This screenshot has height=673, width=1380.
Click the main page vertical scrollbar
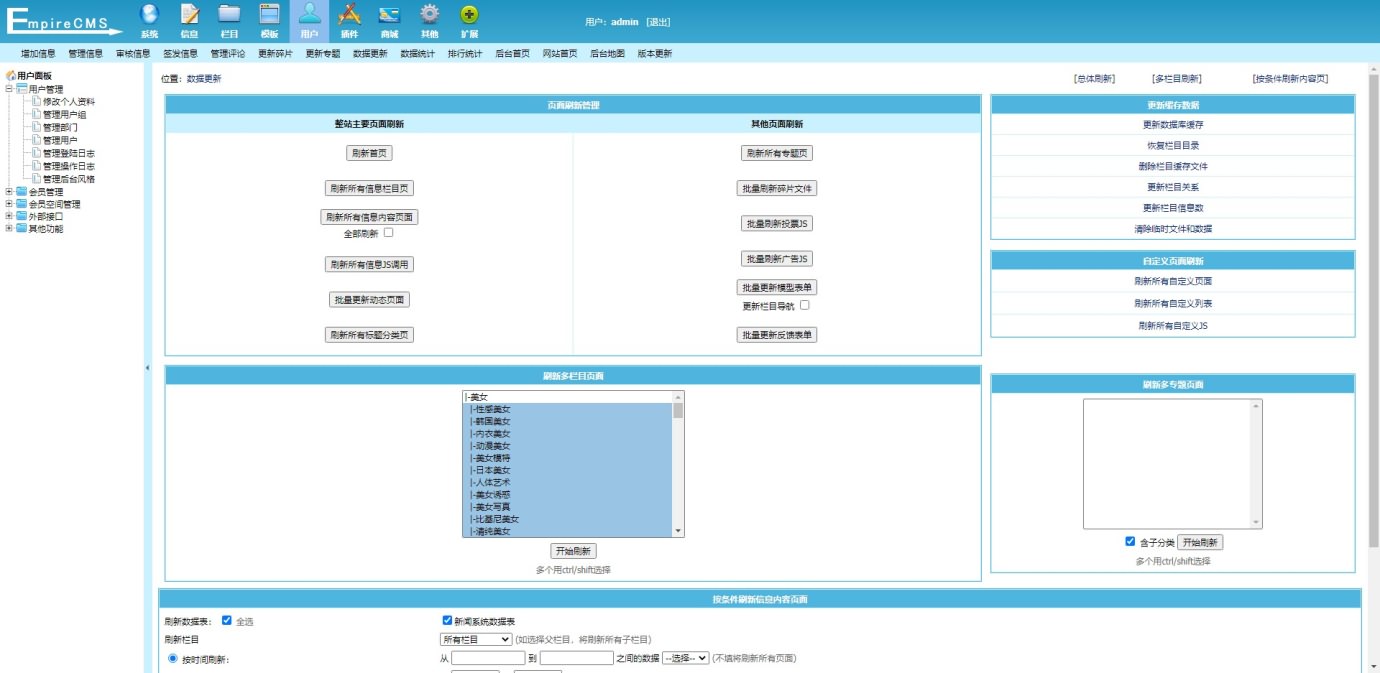coord(1373,310)
